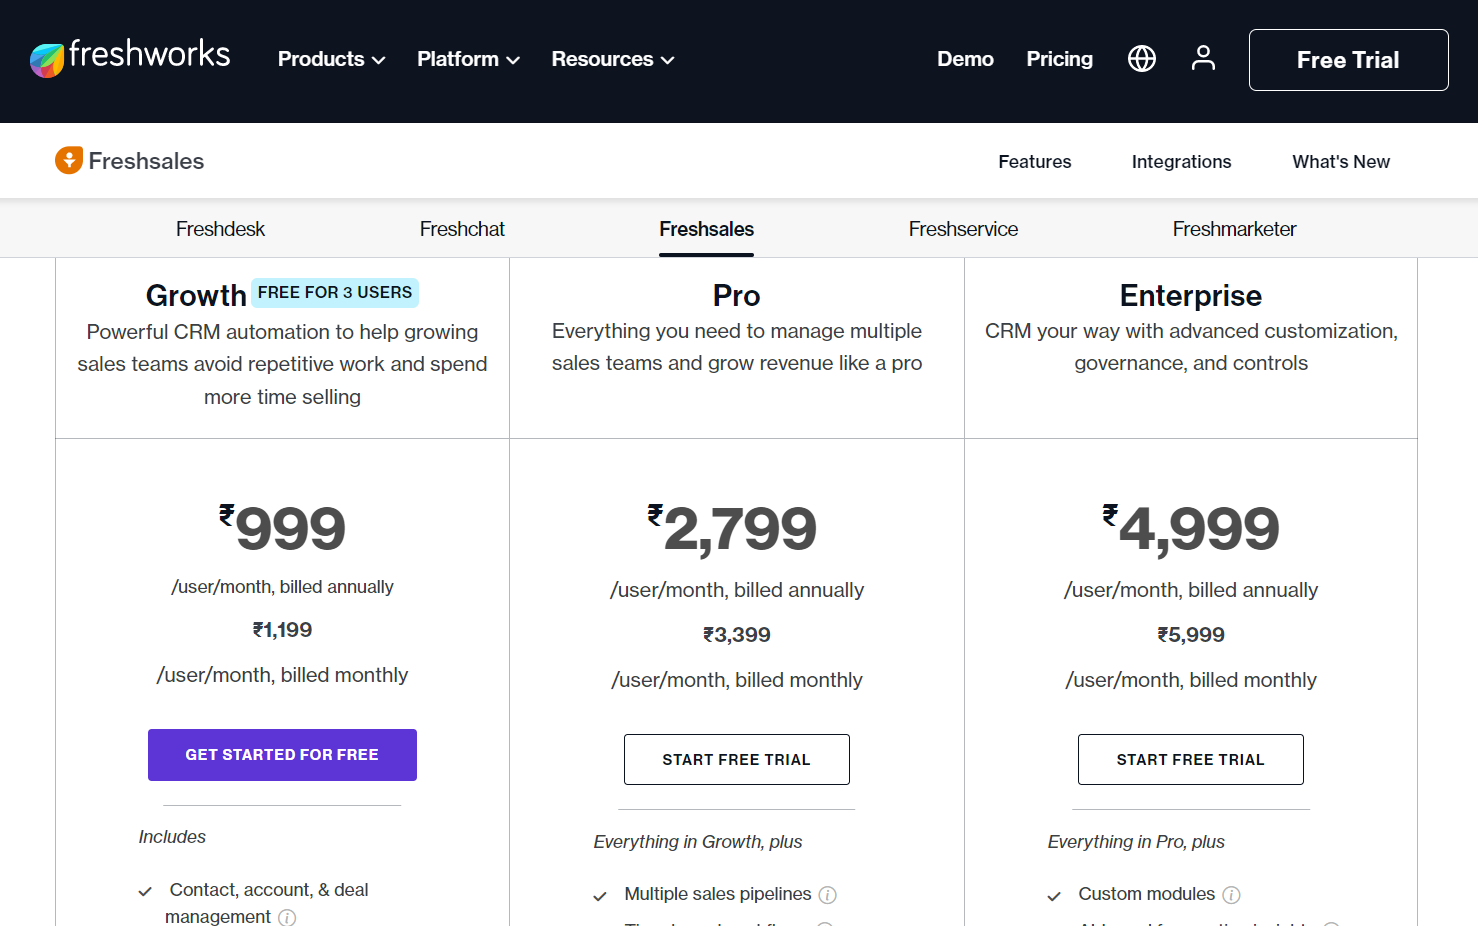1478x926 pixels.
Task: Switch to the Freshdesk tab
Action: [220, 229]
